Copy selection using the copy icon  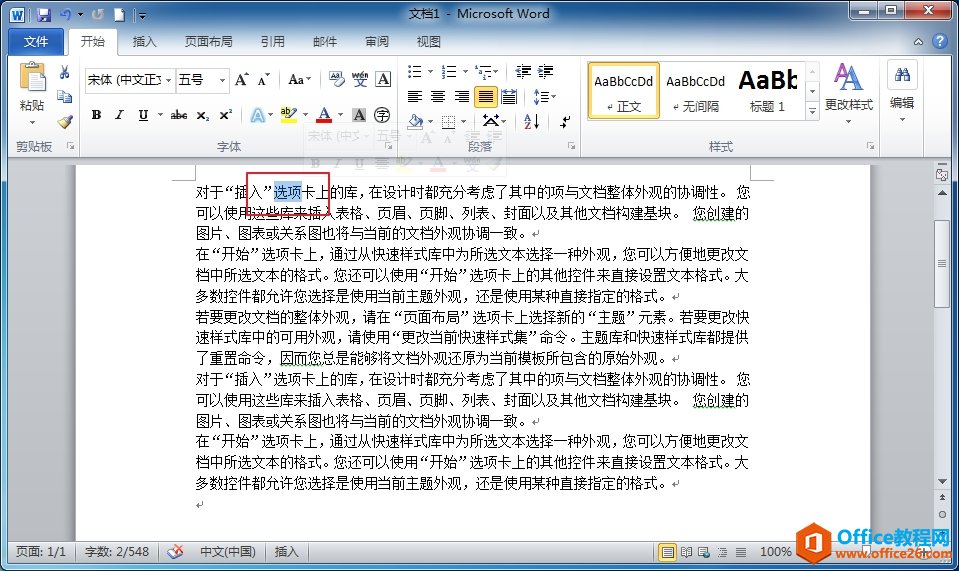click(x=64, y=97)
